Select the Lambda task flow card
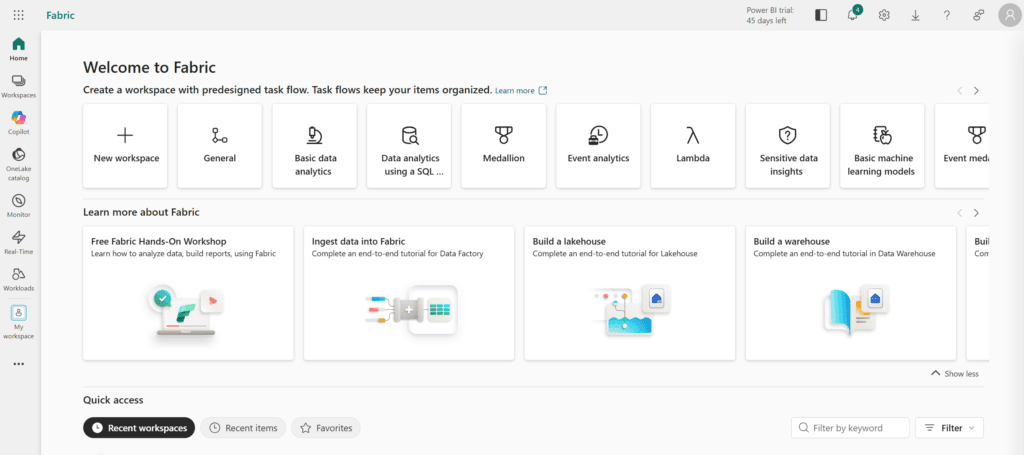Image resolution: width=1024 pixels, height=455 pixels. point(693,146)
